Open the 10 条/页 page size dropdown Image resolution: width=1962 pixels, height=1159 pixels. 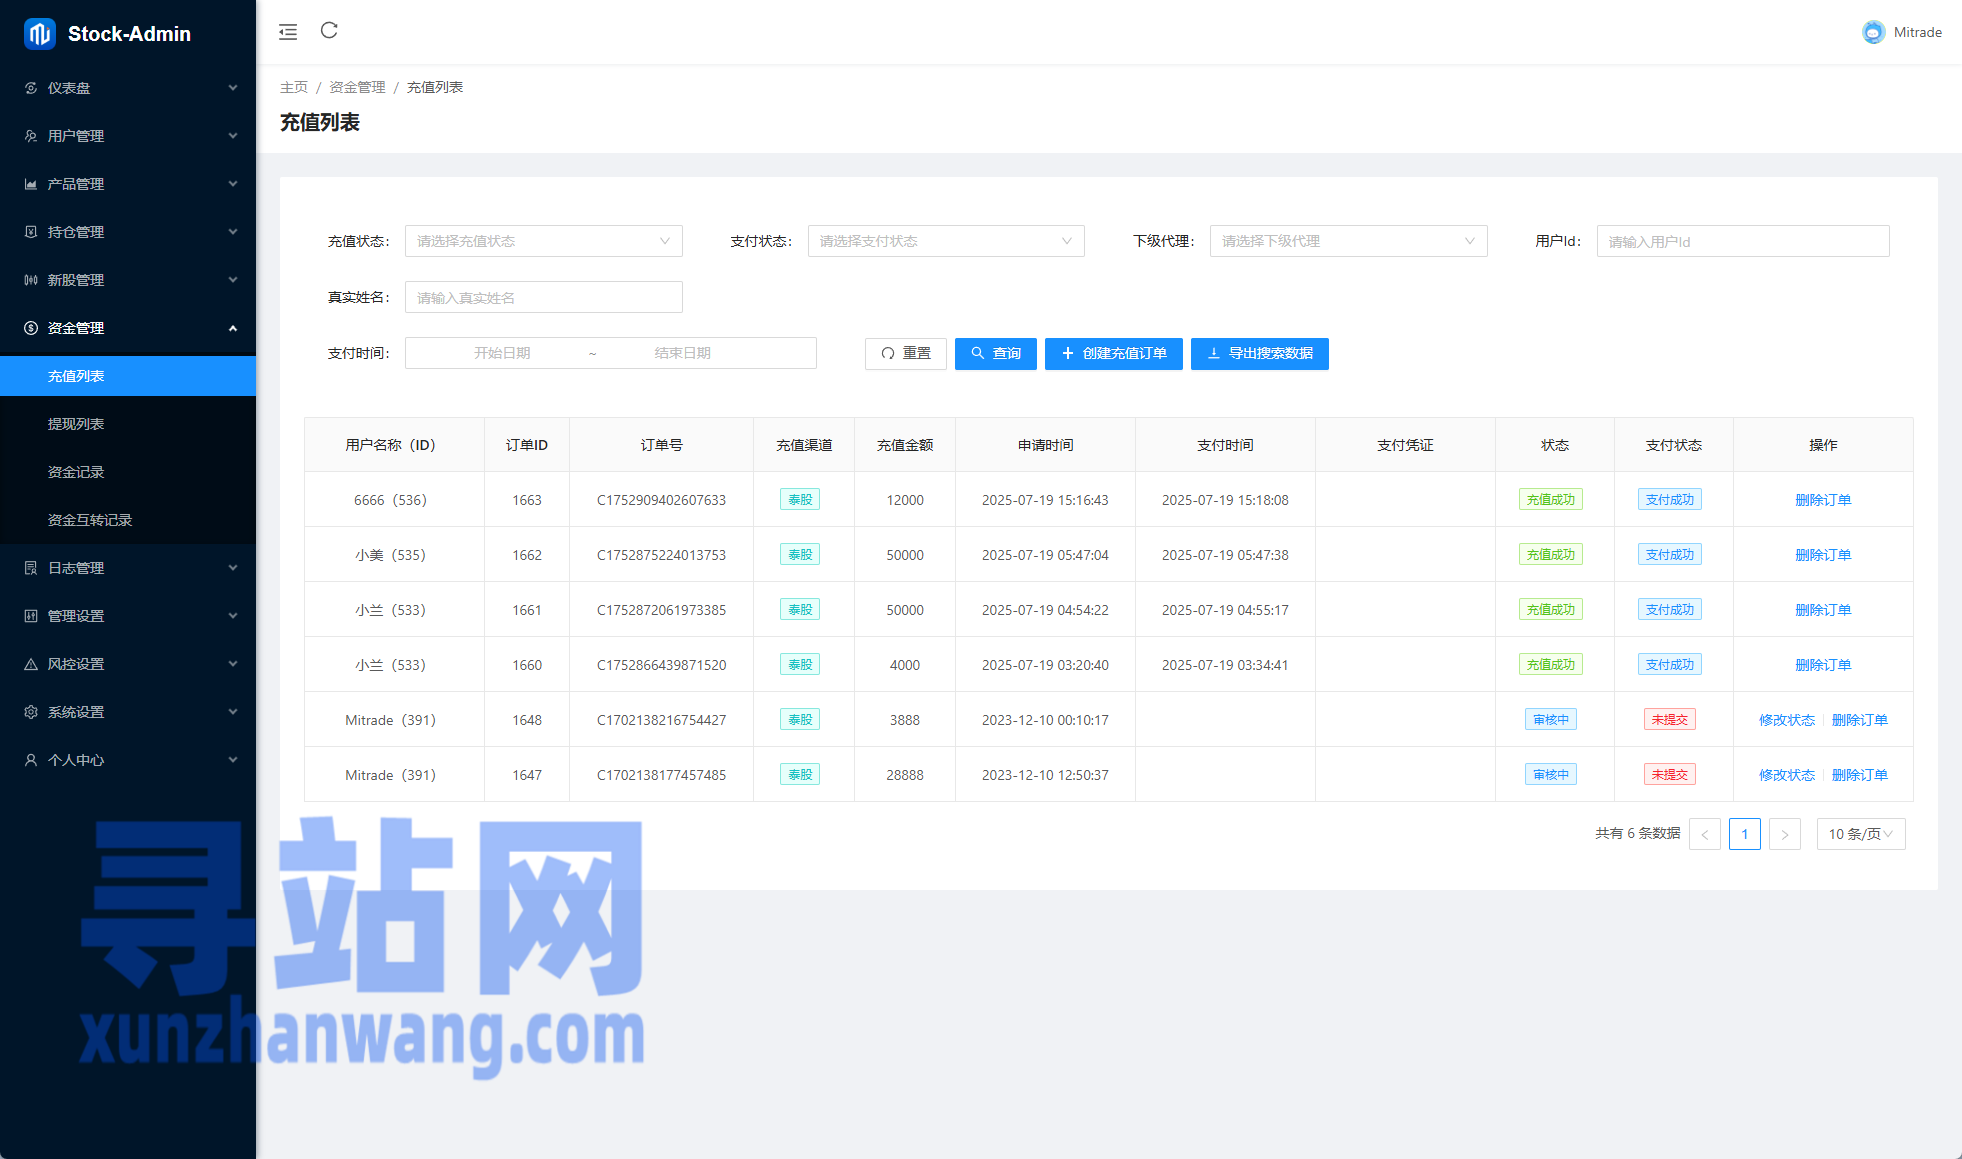coord(1861,834)
